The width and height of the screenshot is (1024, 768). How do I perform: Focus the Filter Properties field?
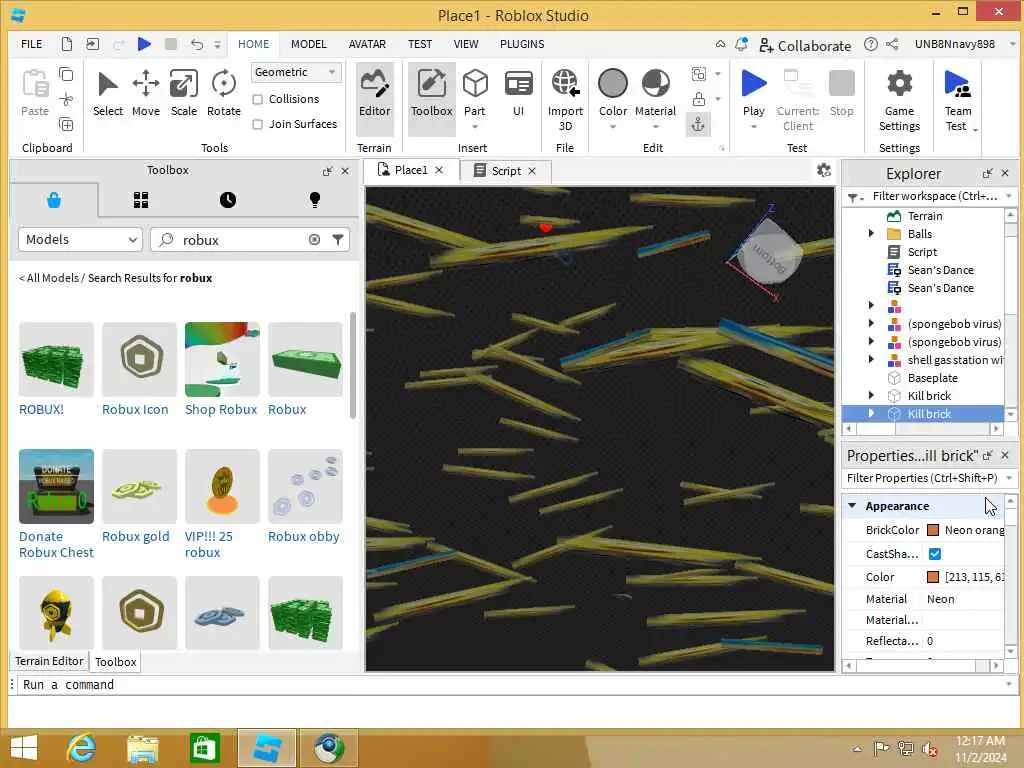(x=922, y=478)
